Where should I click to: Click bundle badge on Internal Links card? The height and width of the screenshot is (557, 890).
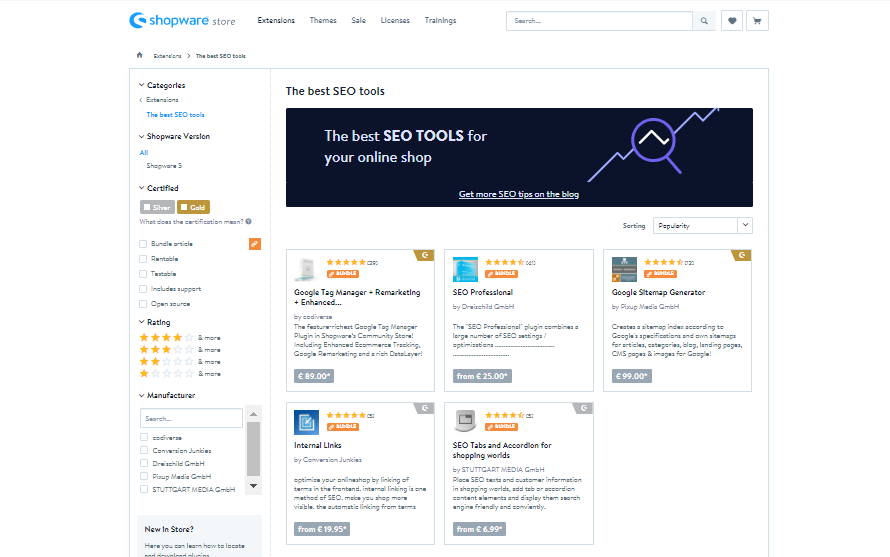tap(343, 426)
